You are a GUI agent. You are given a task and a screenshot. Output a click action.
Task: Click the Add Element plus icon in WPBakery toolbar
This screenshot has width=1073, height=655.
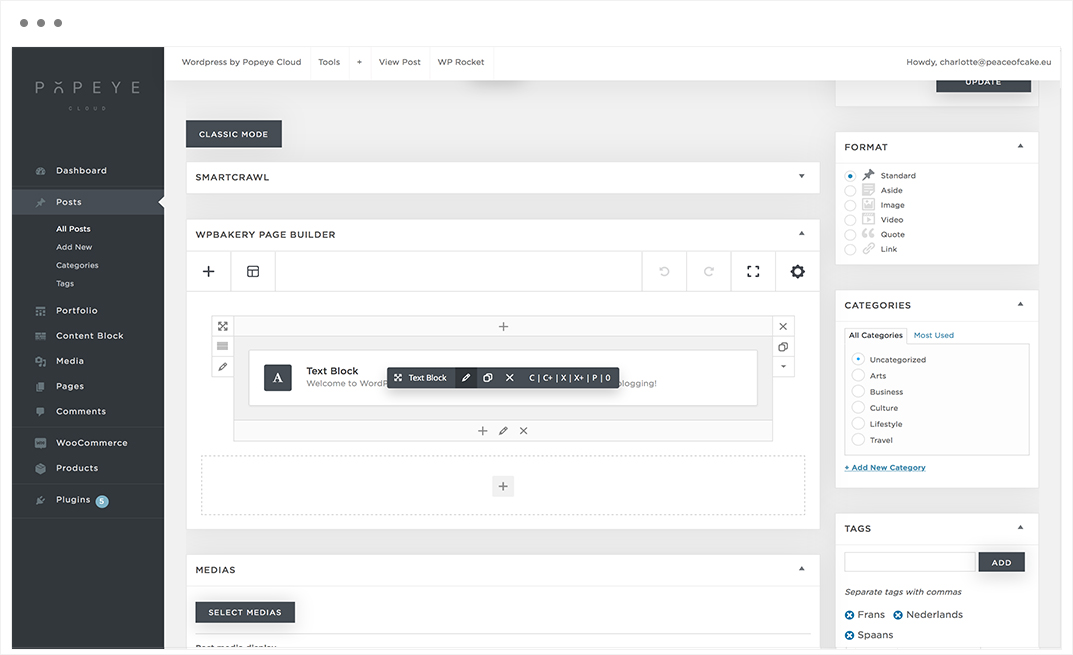click(209, 272)
